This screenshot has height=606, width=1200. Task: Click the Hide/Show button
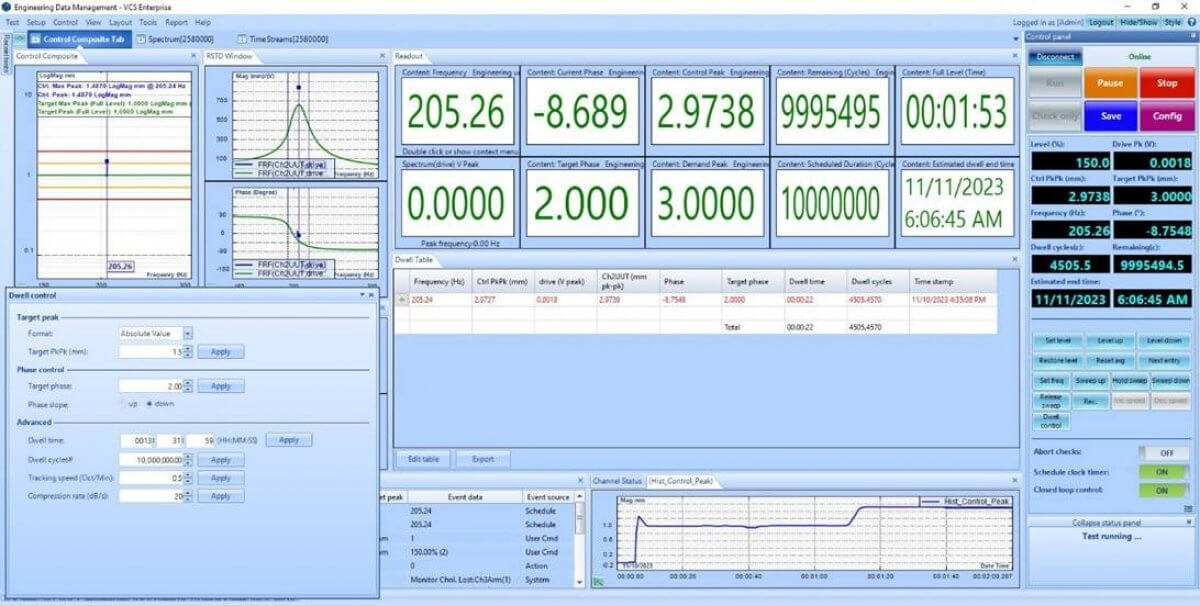tap(1139, 22)
